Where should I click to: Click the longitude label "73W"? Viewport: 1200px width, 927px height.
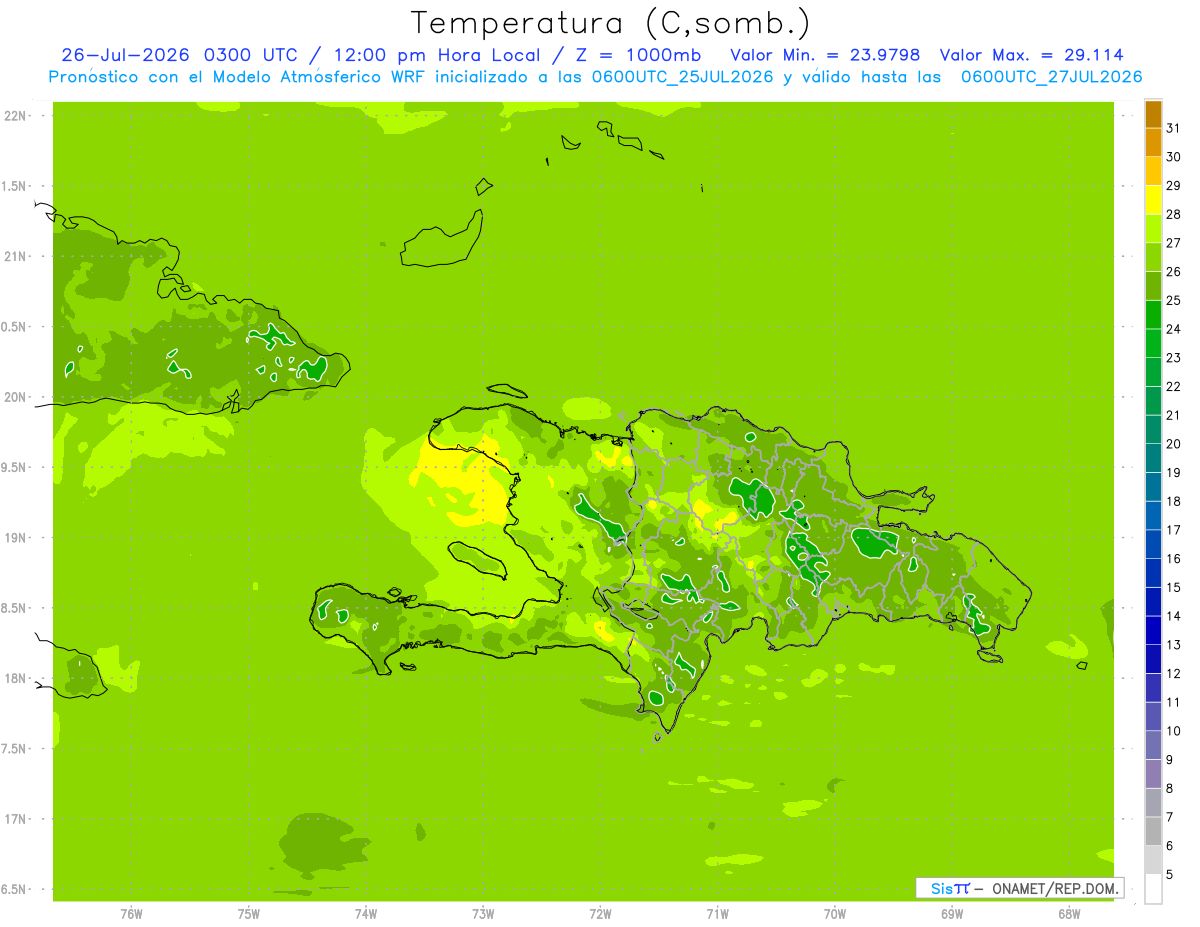pos(482,914)
